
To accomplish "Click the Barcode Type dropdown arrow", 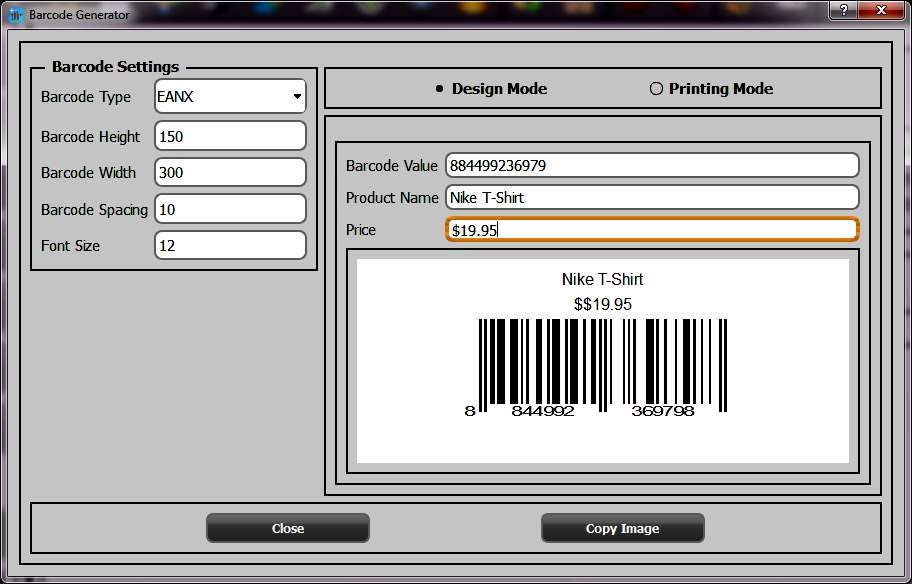I will point(297,97).
